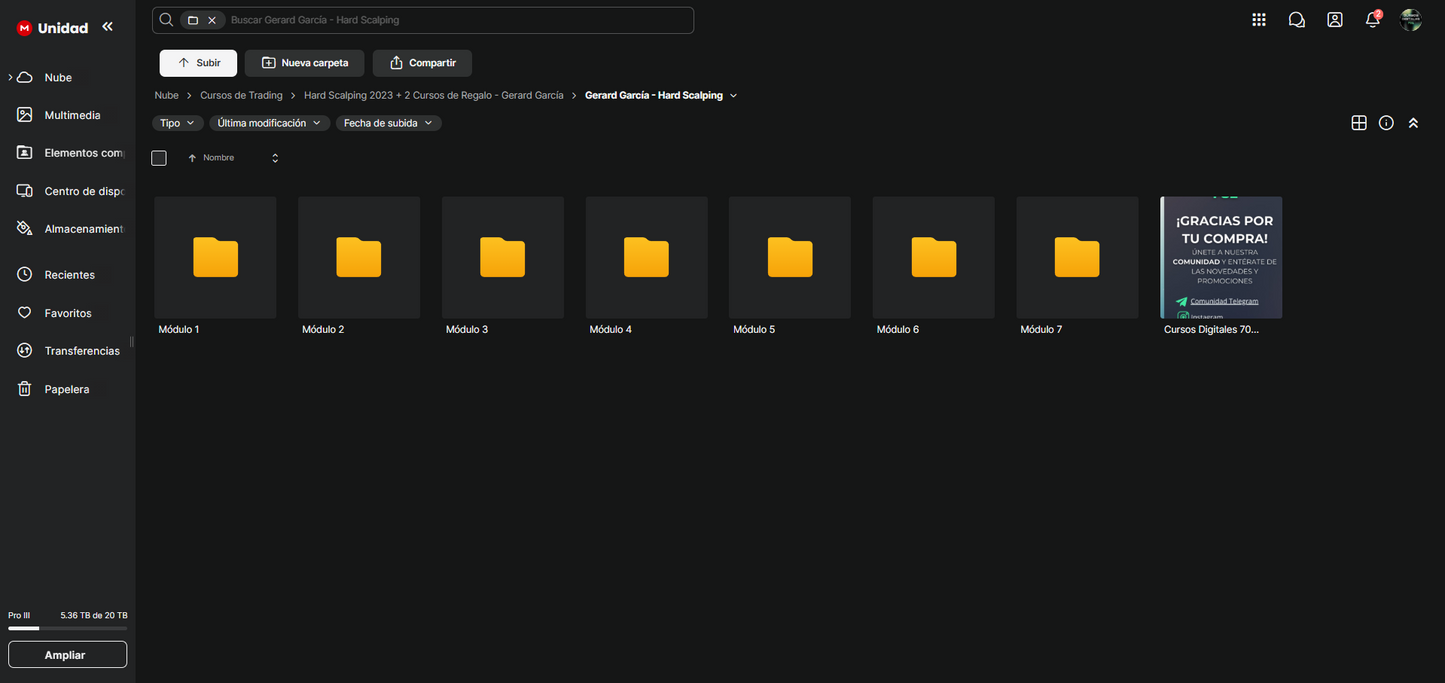Screen dimensions: 1445x683
Task: Expand the Tipo filter dropdown
Action: [x=178, y=123]
